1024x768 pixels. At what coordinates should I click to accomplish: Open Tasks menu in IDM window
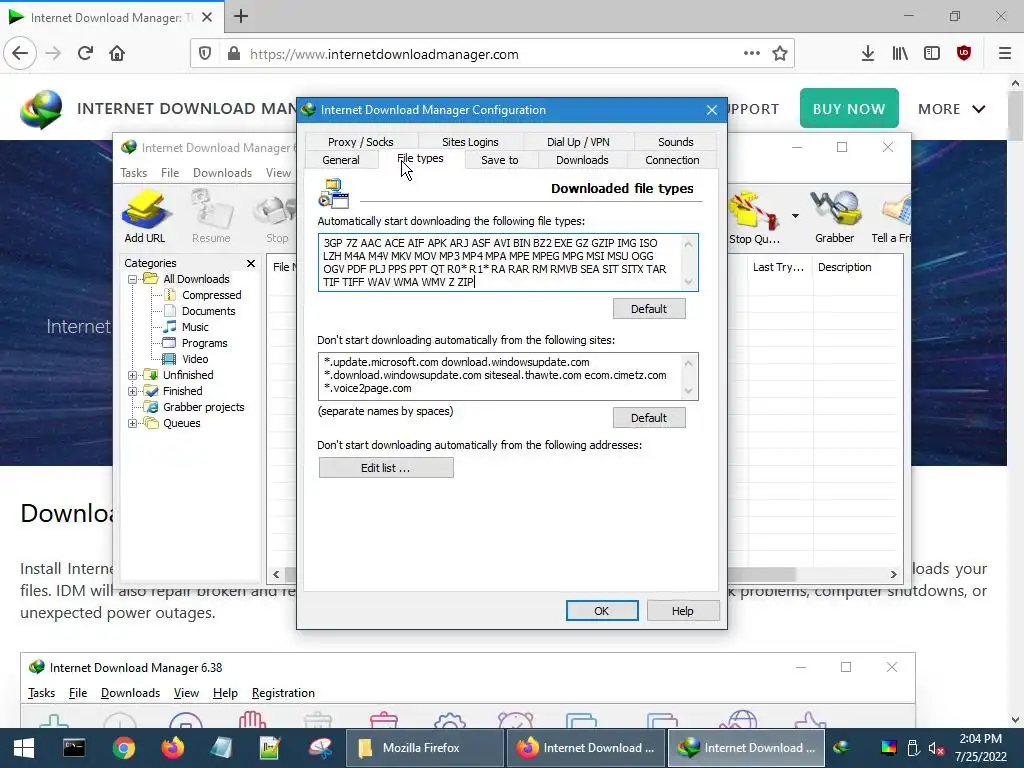134,173
